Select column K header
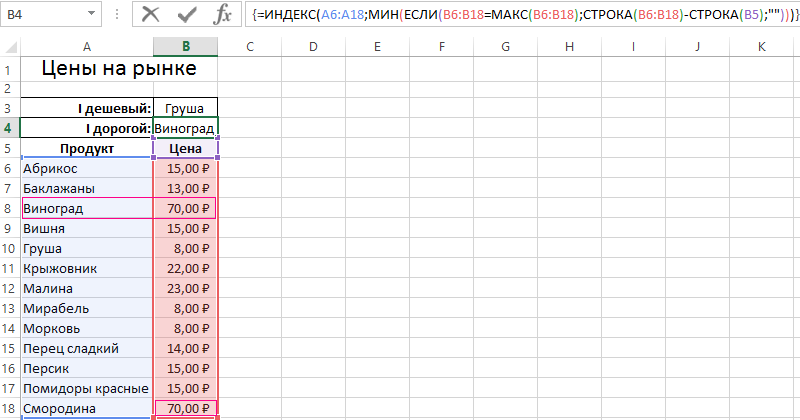Viewport: 800px width, 420px height. click(762, 47)
